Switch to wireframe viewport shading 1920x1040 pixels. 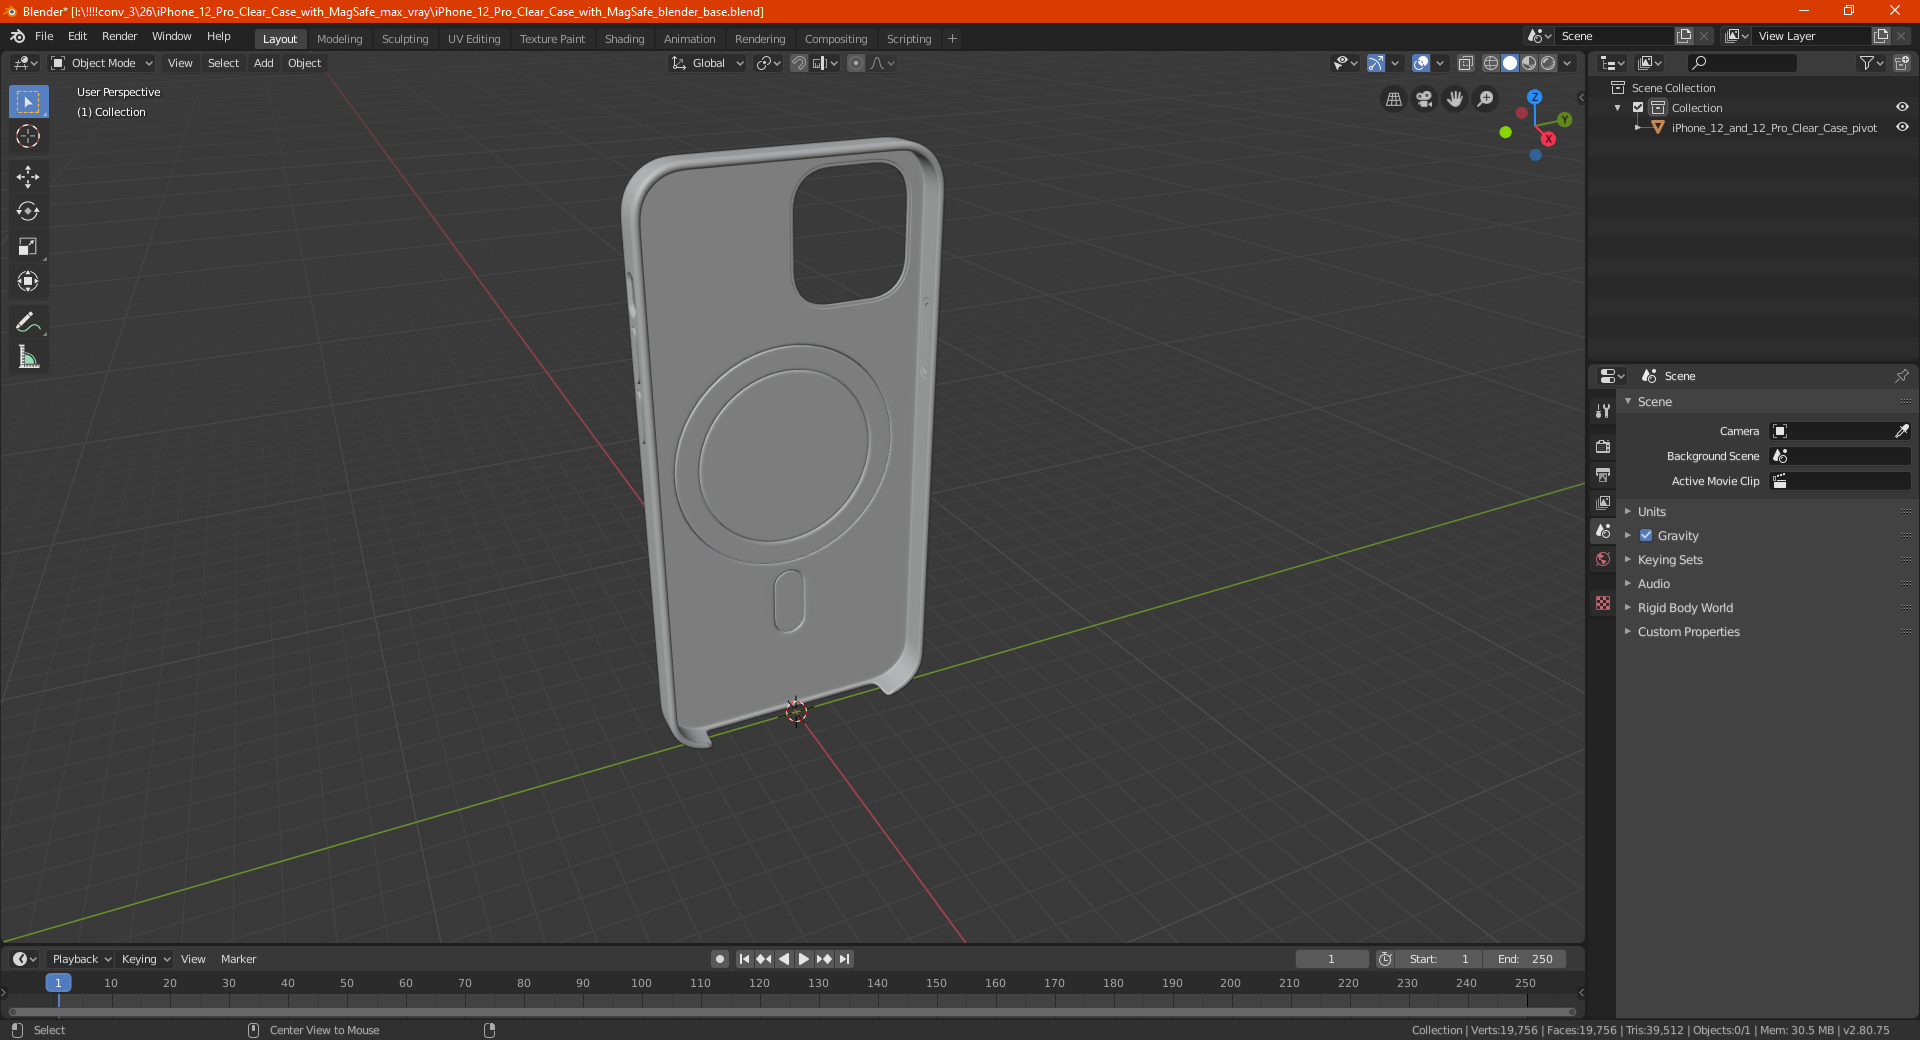click(x=1490, y=63)
